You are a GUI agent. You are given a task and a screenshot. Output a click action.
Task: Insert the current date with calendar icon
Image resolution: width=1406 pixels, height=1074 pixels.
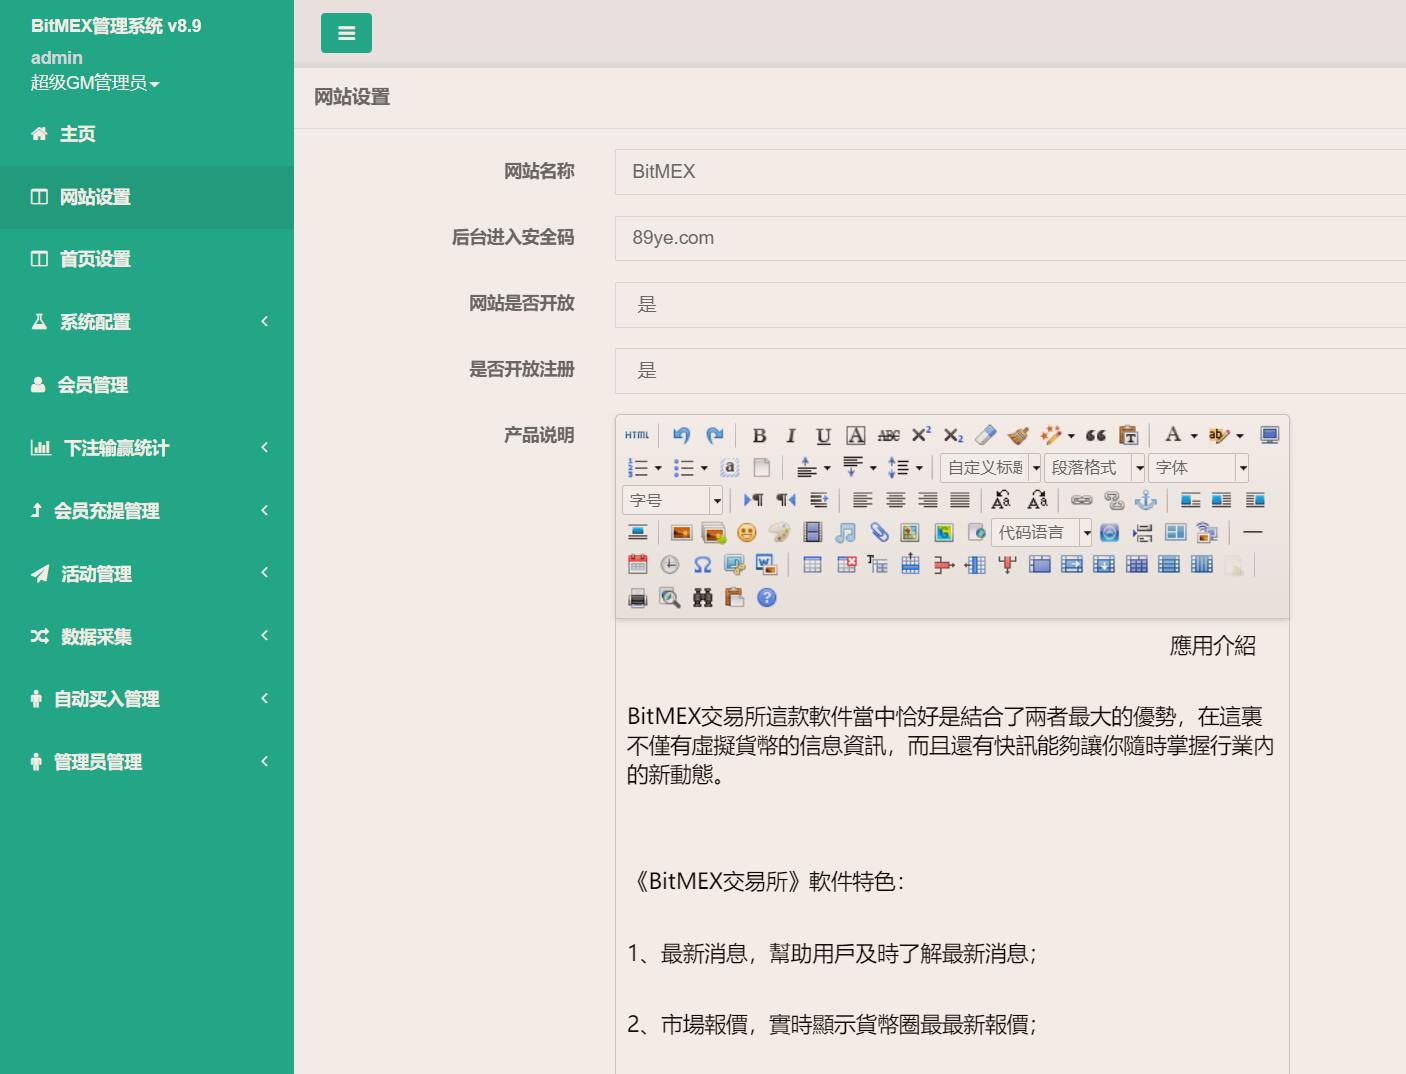point(638,565)
